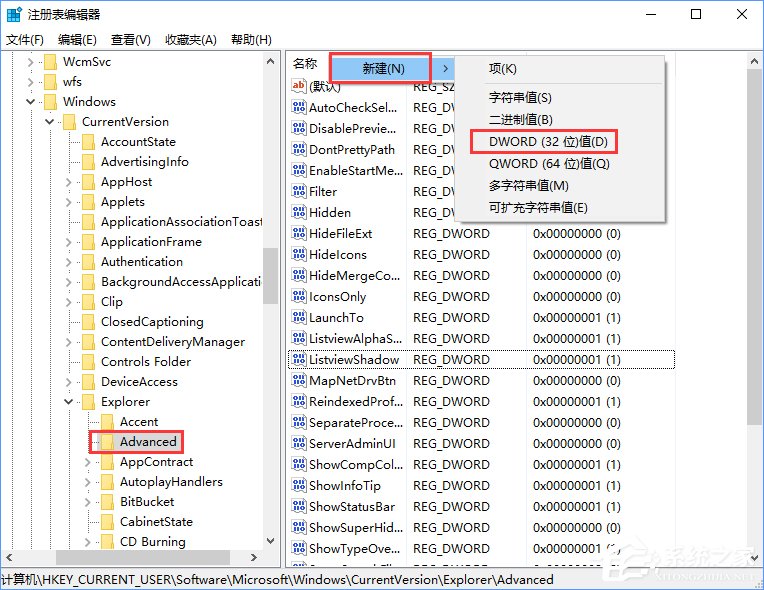Click the AppHost folder icon

[88, 182]
